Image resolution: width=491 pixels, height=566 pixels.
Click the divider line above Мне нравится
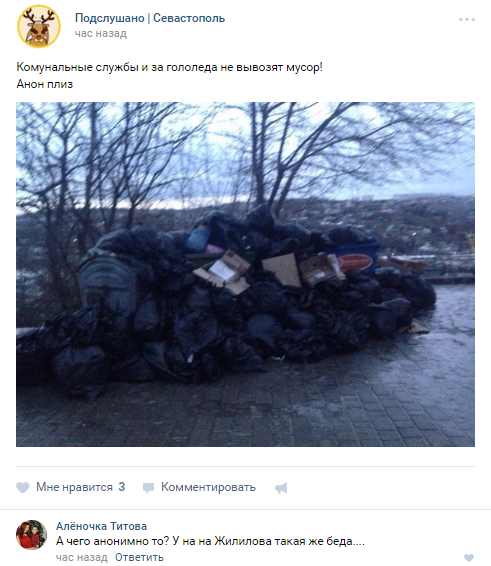pyautogui.click(x=245, y=466)
